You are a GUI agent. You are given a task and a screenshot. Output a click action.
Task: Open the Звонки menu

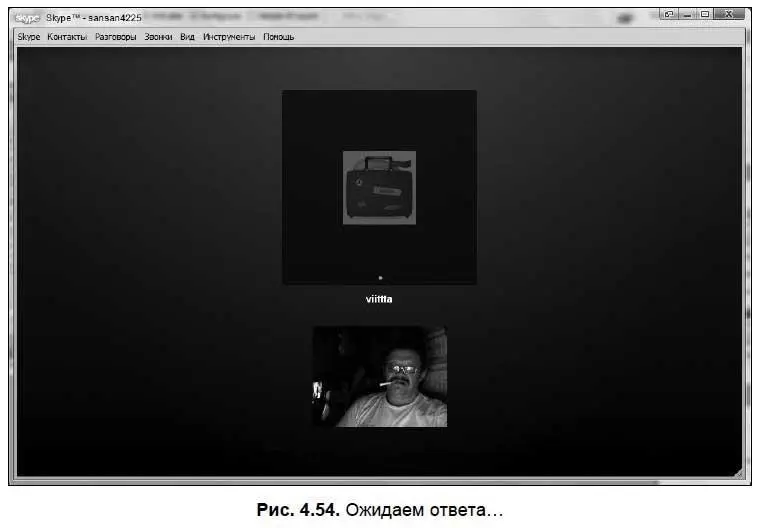click(x=158, y=37)
